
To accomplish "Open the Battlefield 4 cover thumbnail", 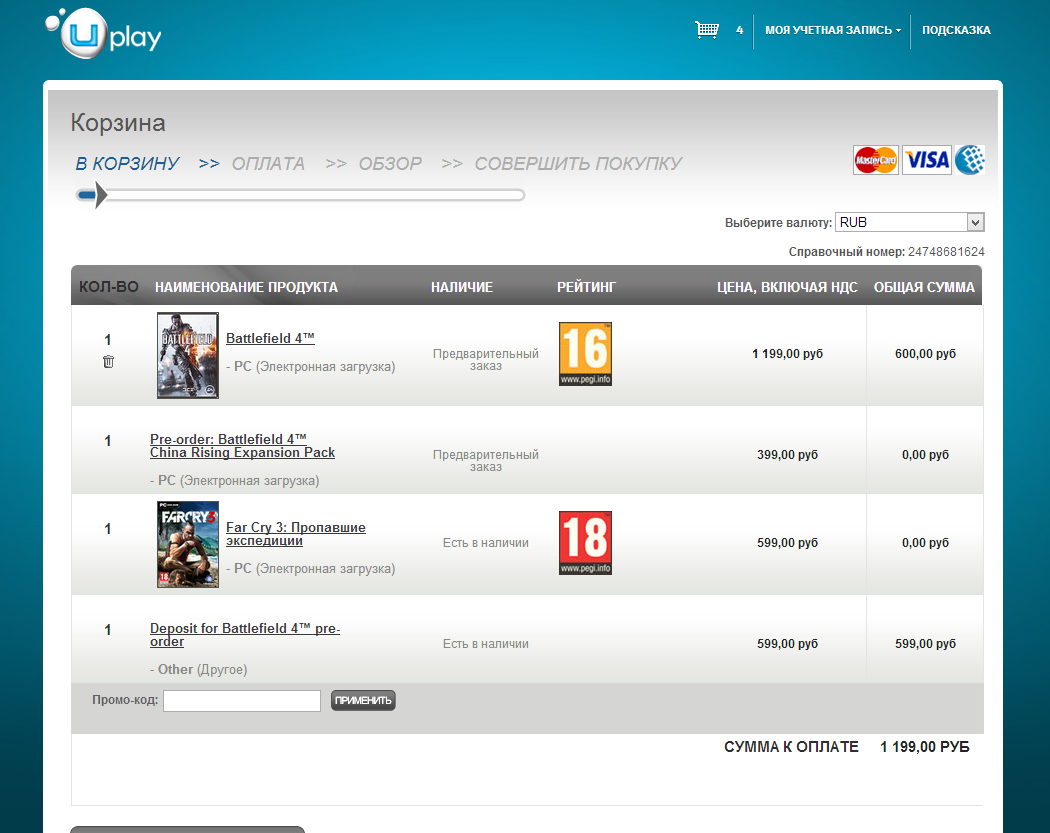I will (x=188, y=355).
